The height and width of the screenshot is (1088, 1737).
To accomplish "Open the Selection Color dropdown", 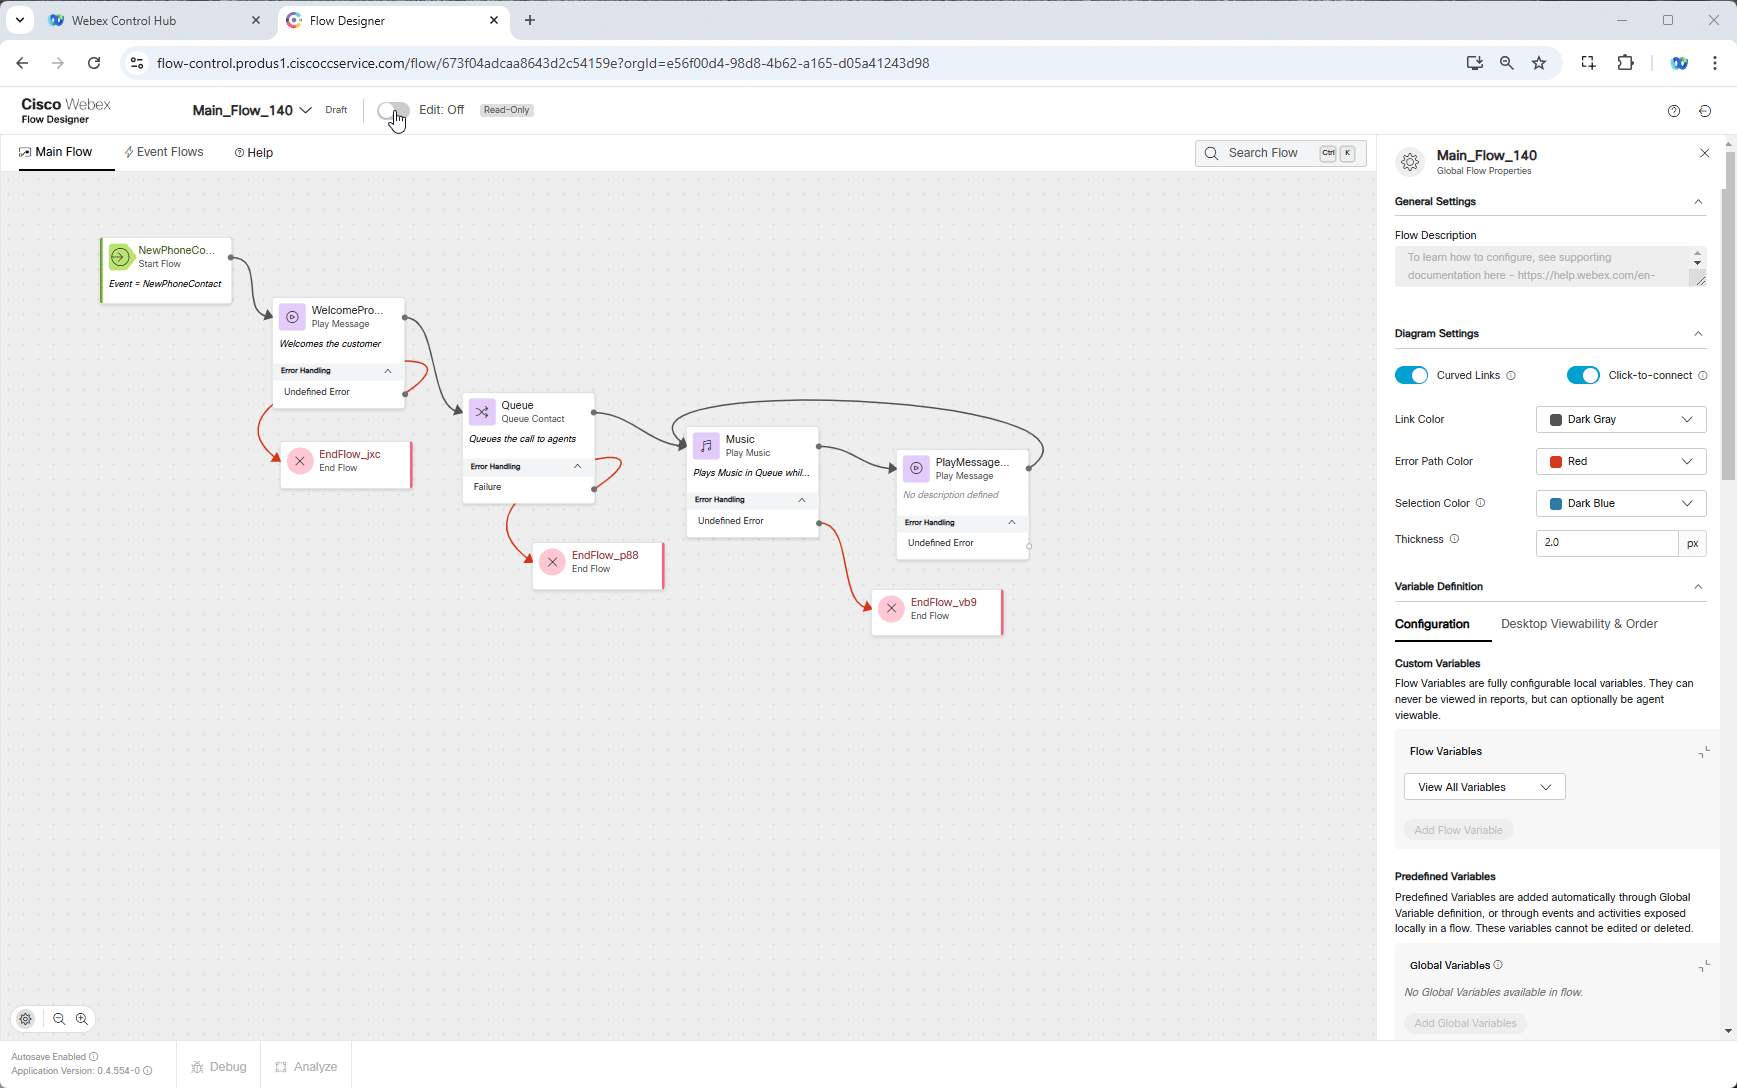I will (1621, 504).
